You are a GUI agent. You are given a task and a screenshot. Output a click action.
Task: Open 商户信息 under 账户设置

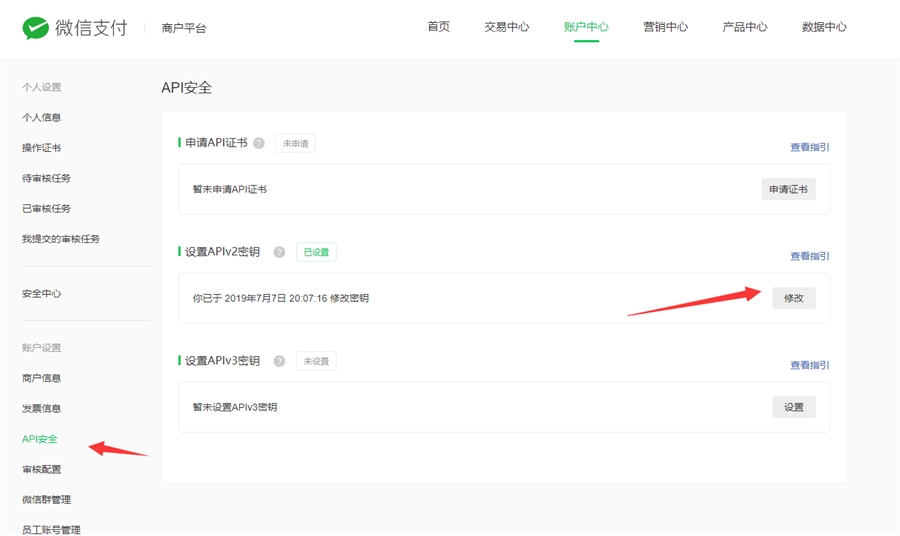pos(42,378)
